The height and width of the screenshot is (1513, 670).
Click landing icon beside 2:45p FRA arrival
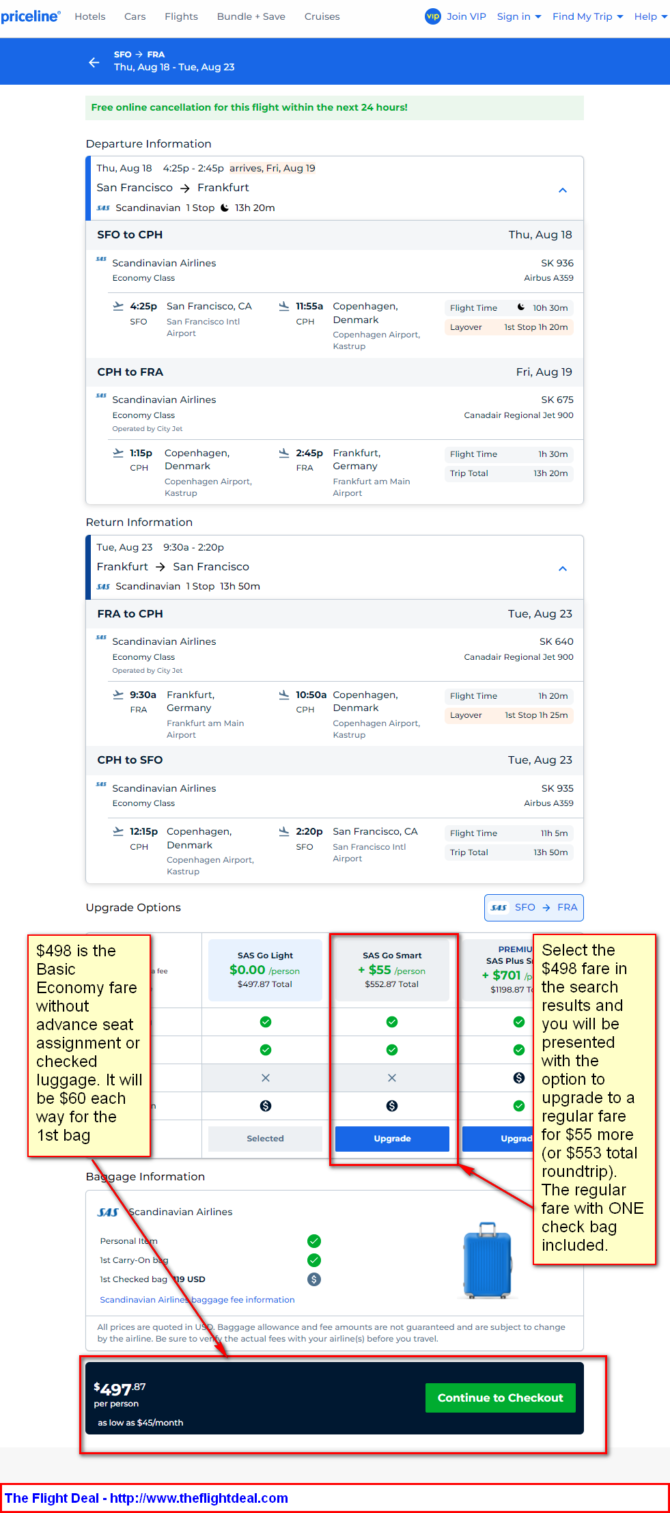pos(284,453)
